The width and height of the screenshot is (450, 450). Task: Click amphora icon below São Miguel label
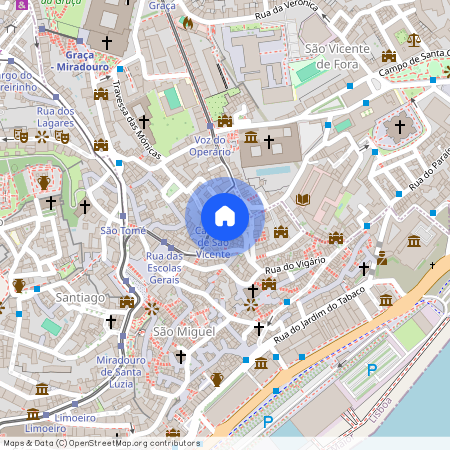pos(217,379)
